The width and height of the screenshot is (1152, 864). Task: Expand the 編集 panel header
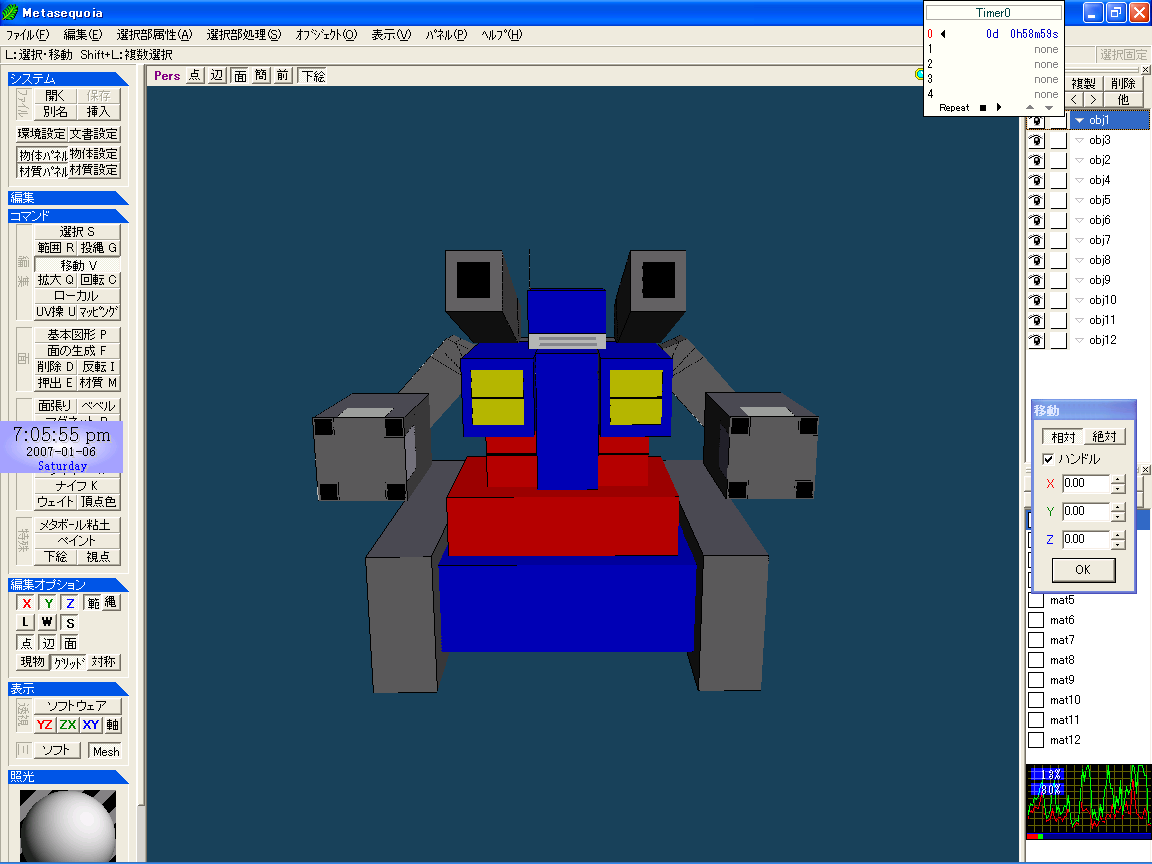pyautogui.click(x=68, y=198)
